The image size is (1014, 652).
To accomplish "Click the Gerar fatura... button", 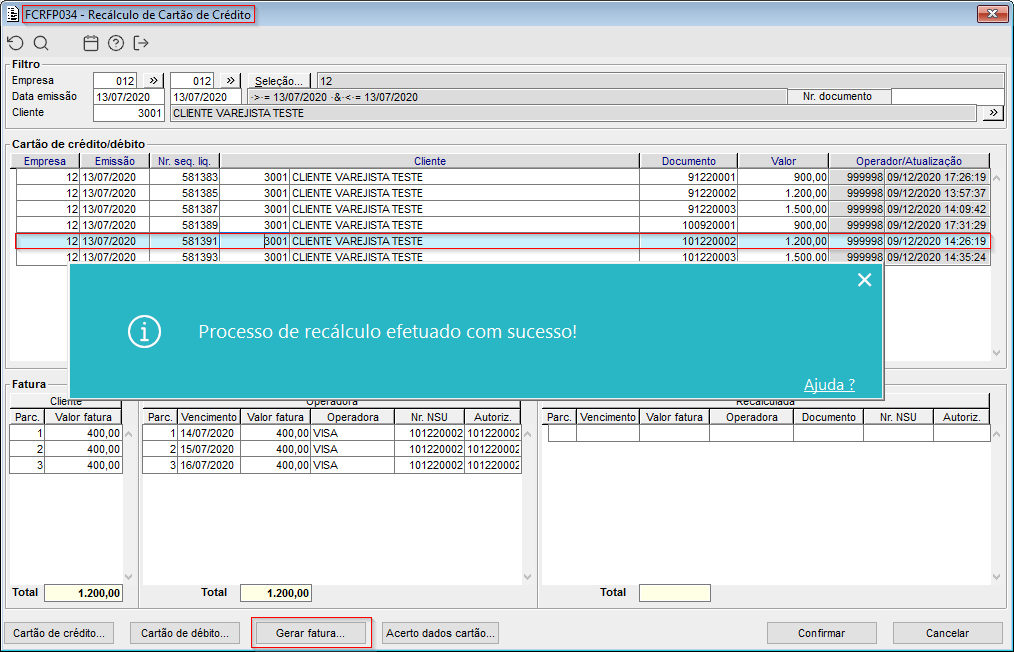I will pos(310,633).
